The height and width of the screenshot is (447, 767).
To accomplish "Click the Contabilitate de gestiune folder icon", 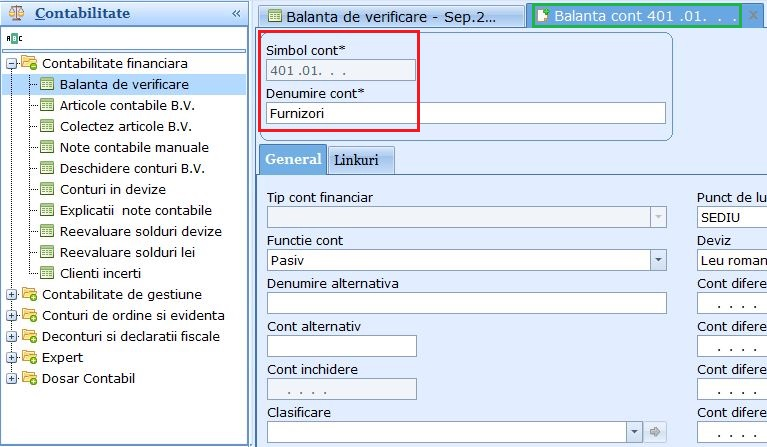I will (29, 294).
